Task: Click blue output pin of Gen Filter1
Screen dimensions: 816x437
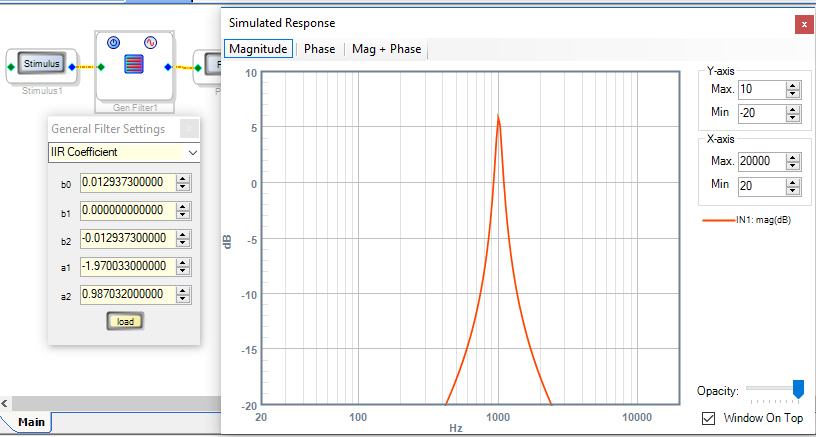Action: tap(167, 67)
